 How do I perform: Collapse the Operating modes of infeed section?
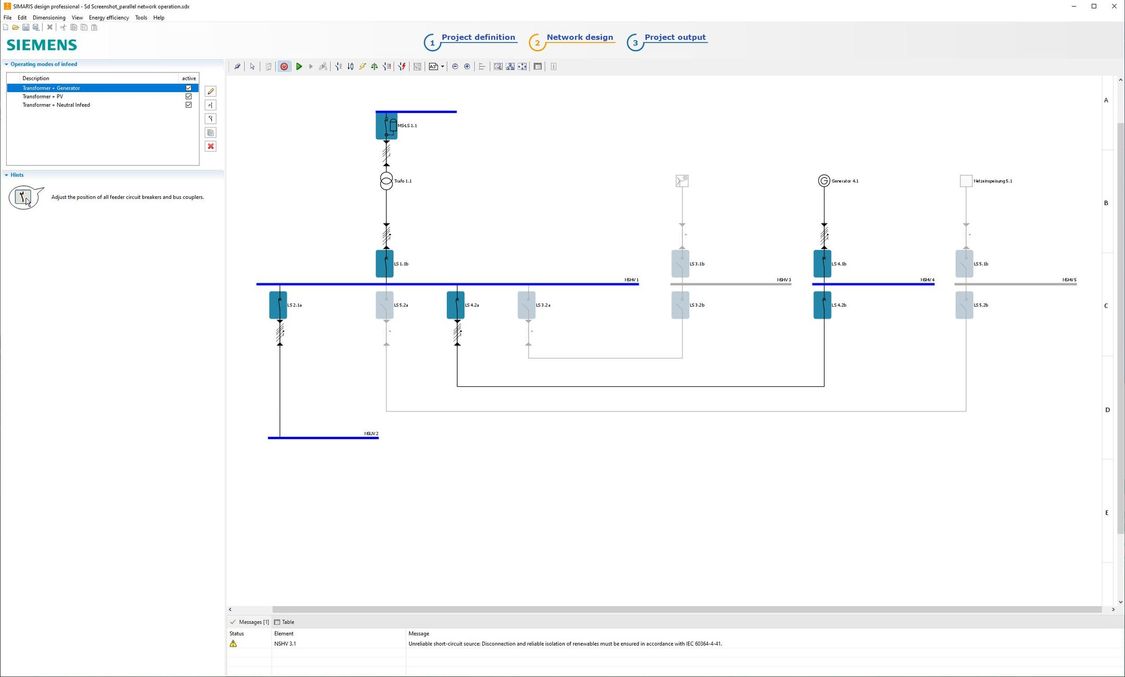pos(6,63)
